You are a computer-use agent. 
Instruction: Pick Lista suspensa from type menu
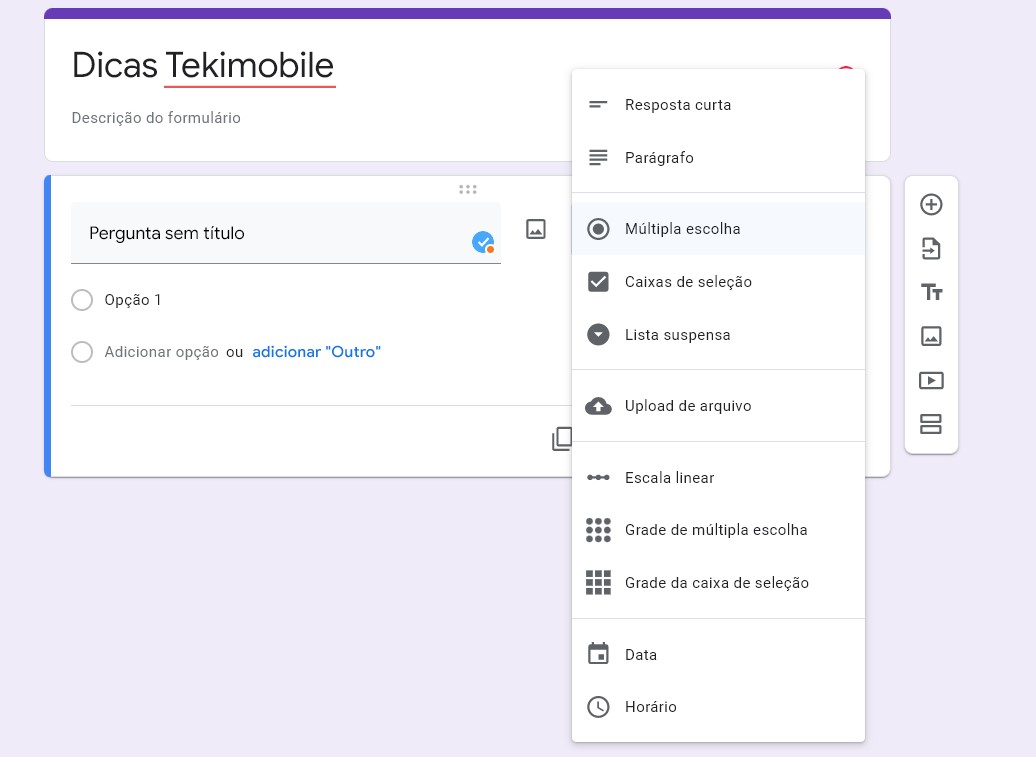tap(718, 335)
